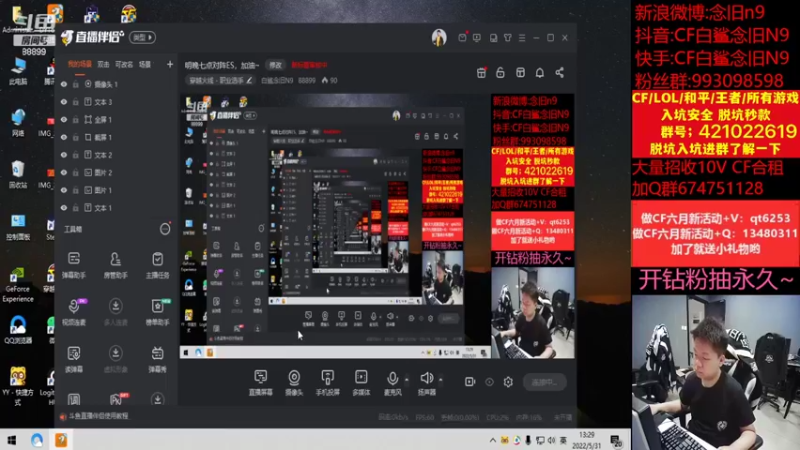This screenshot has width=800, height=450.
Task: Open the 榜单助手 tool
Action: (x=157, y=312)
